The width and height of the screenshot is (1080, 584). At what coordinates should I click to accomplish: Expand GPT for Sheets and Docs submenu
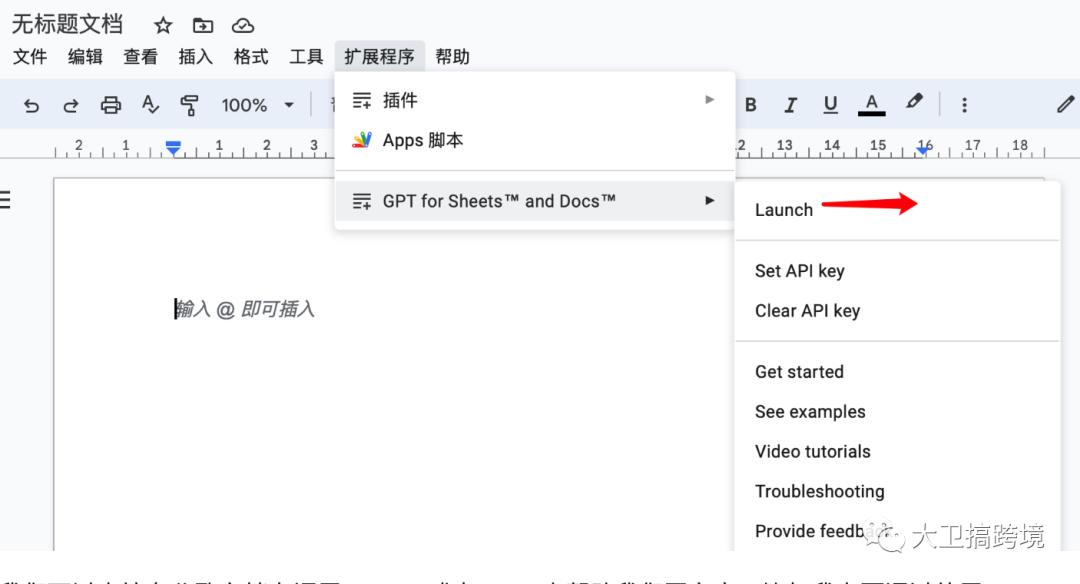pyautogui.click(x=534, y=201)
